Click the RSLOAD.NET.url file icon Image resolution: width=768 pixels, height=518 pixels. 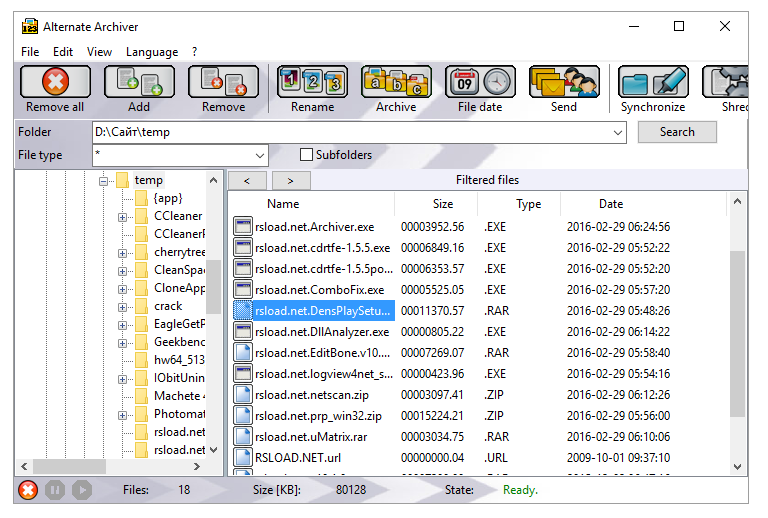tap(242, 458)
